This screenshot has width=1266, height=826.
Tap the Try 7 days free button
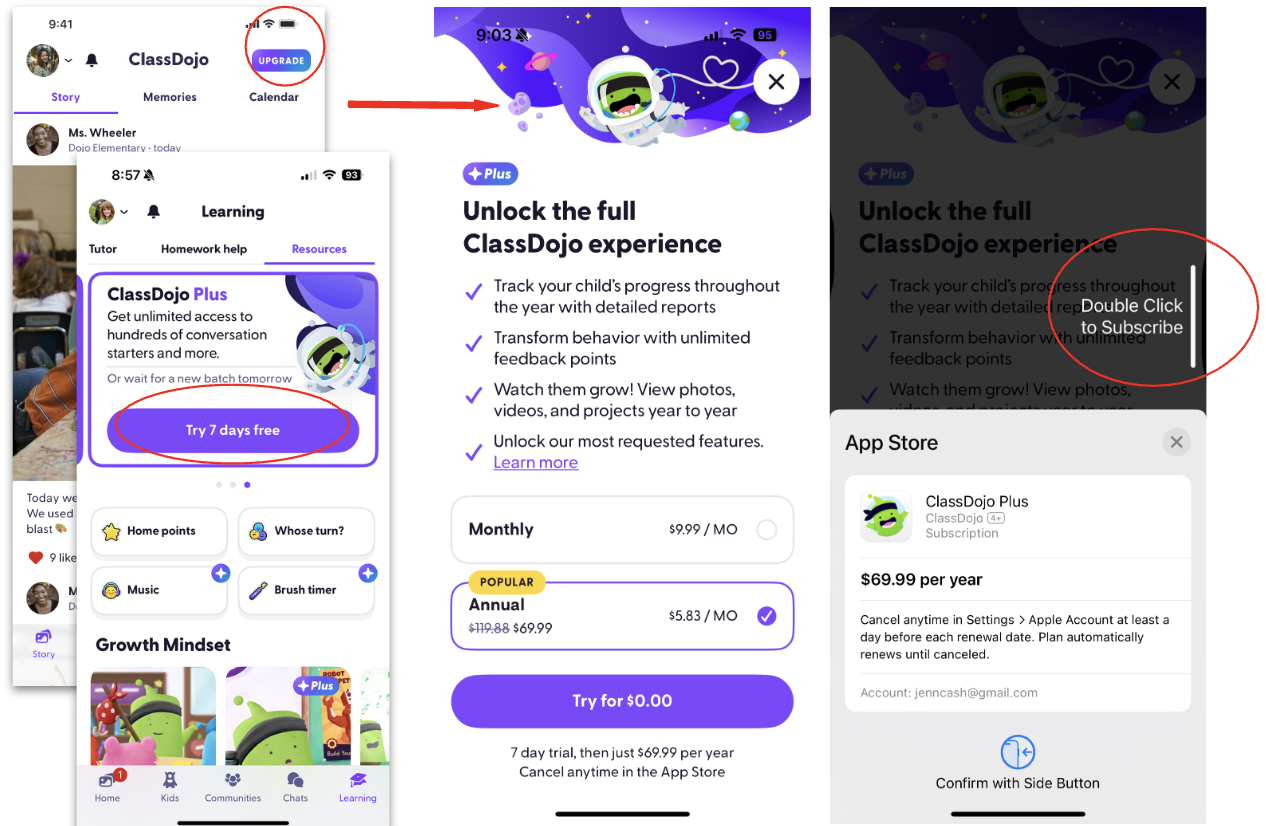(233, 430)
